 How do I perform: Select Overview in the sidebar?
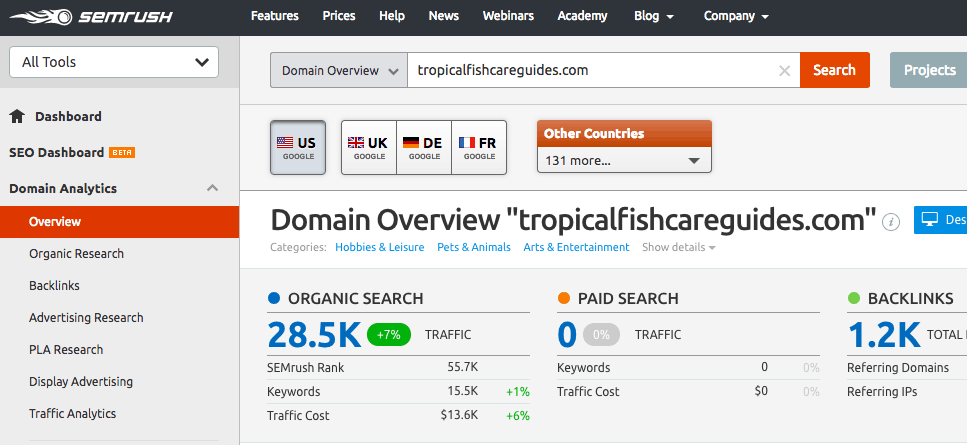[120, 222]
